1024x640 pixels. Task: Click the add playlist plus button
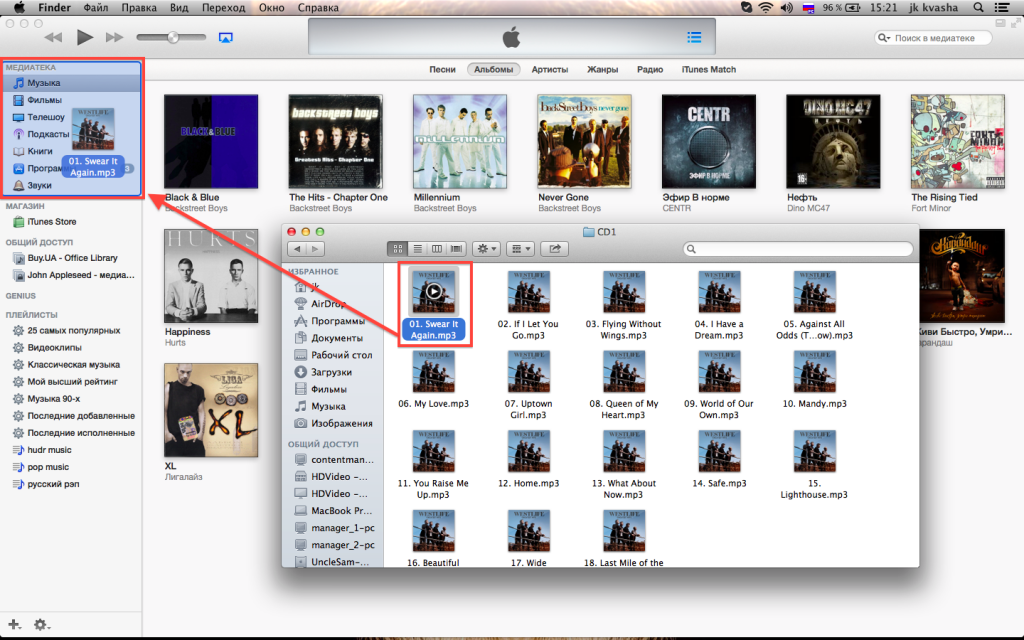pyautogui.click(x=14, y=625)
